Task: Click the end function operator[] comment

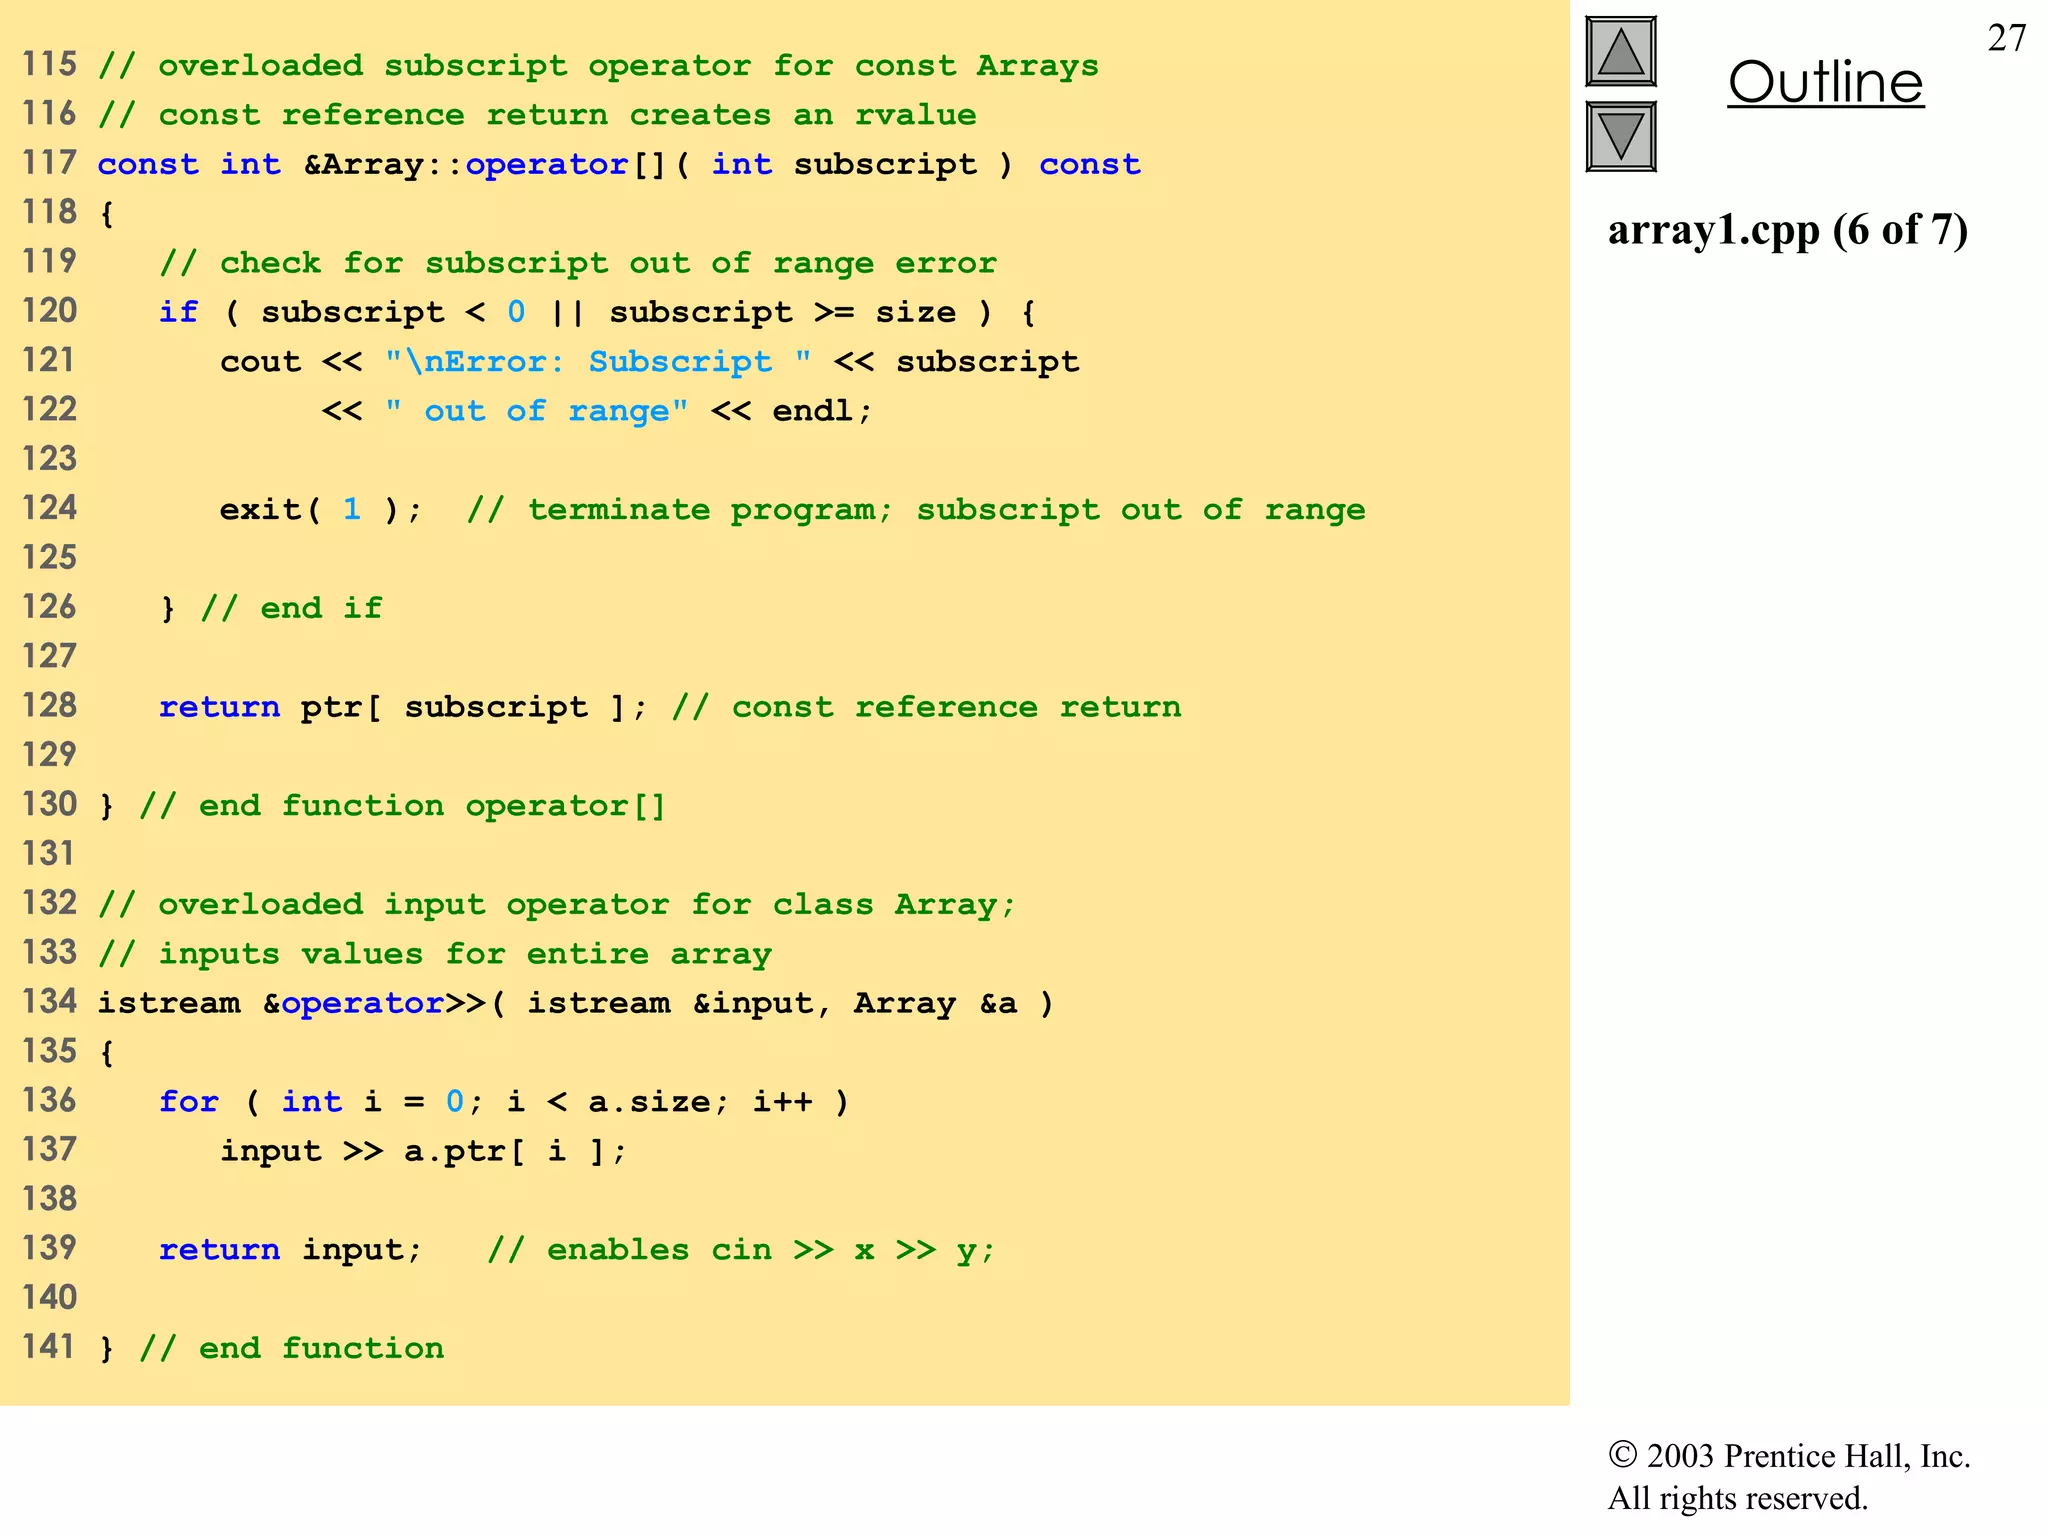Action: 402,806
